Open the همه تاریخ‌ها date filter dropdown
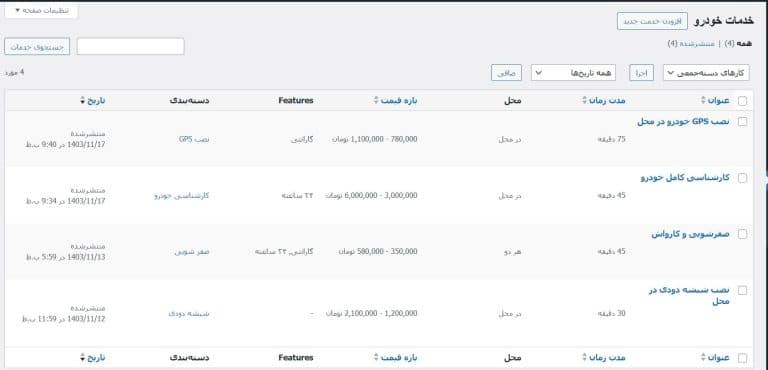The image size is (768, 370). (574, 73)
